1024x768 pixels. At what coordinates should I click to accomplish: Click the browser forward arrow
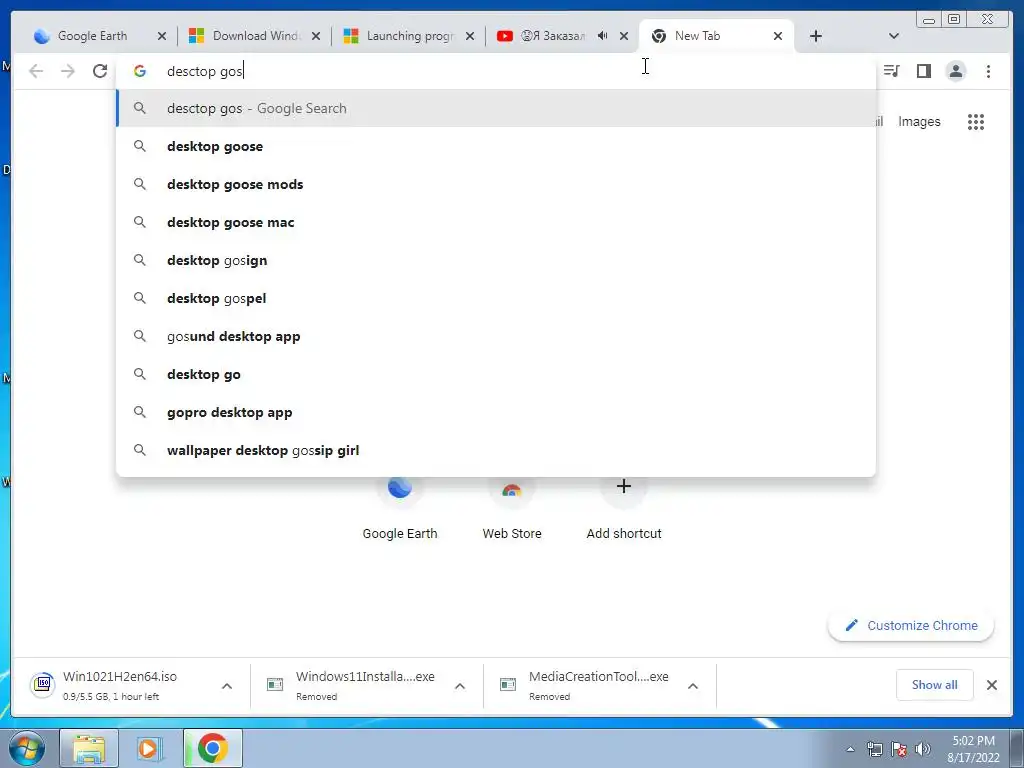[x=67, y=71]
